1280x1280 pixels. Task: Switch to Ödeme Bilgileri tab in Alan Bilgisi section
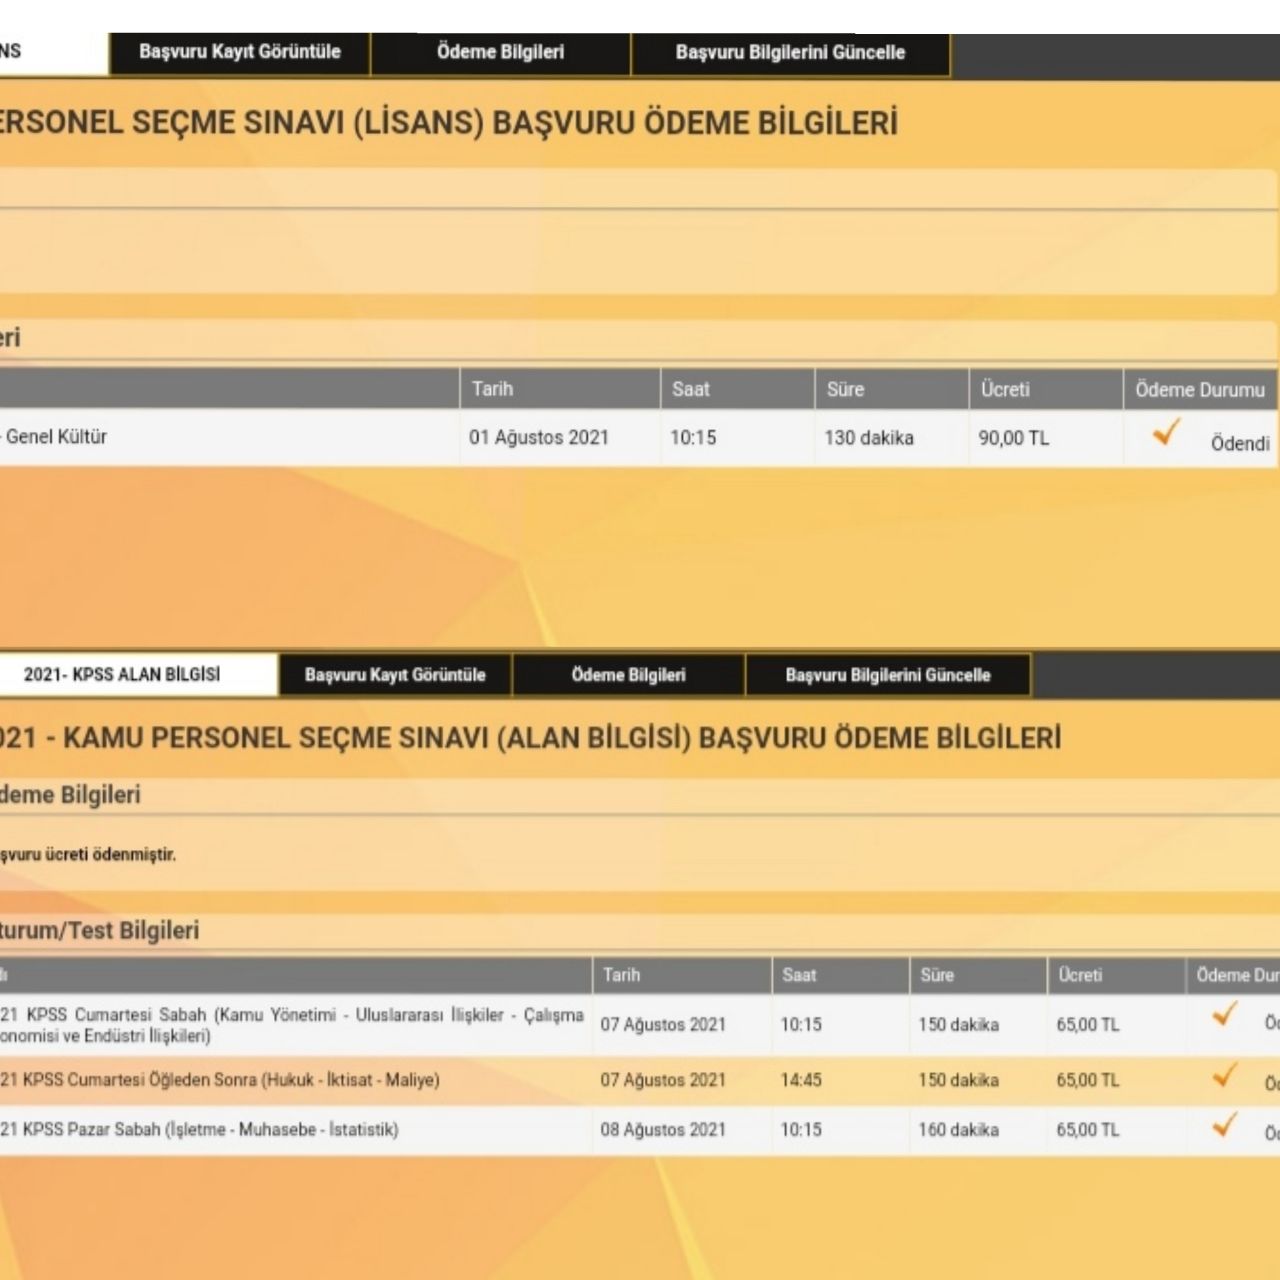pyautogui.click(x=628, y=676)
